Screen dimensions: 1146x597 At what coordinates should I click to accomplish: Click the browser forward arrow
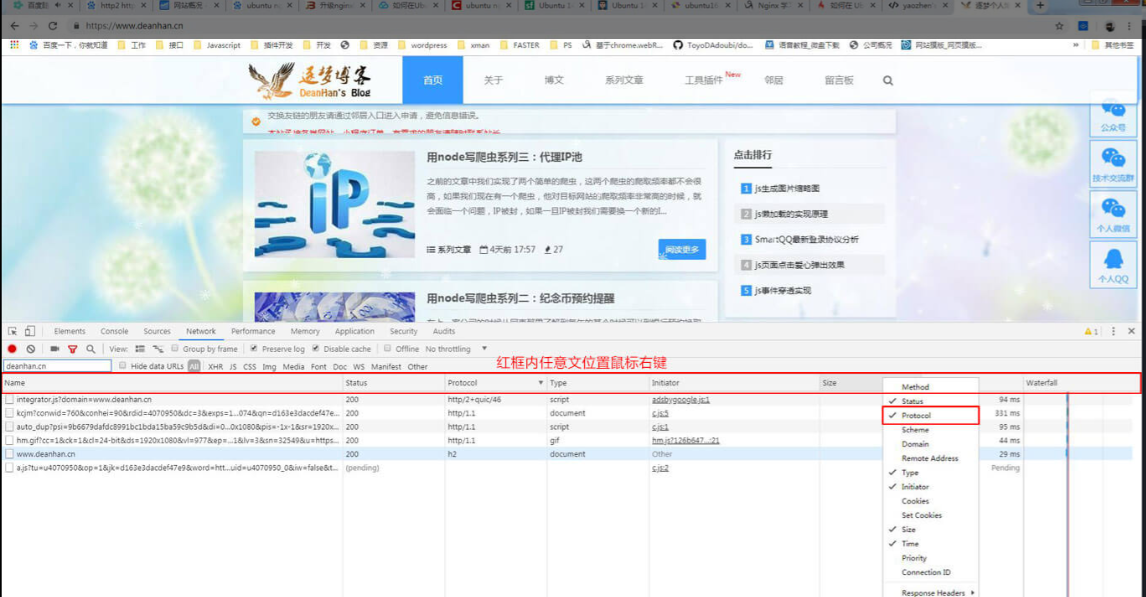coord(34,26)
